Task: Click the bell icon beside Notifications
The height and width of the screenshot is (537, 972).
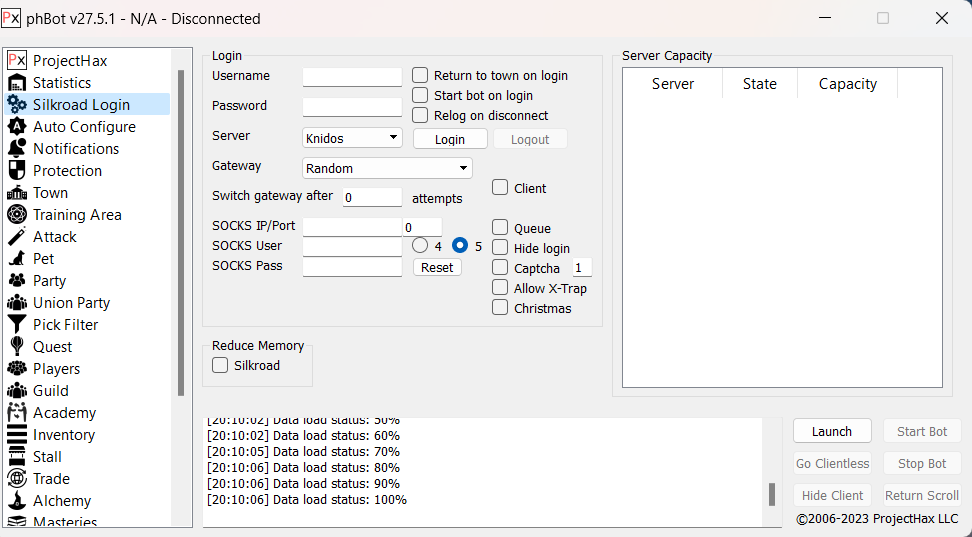Action: pos(16,149)
